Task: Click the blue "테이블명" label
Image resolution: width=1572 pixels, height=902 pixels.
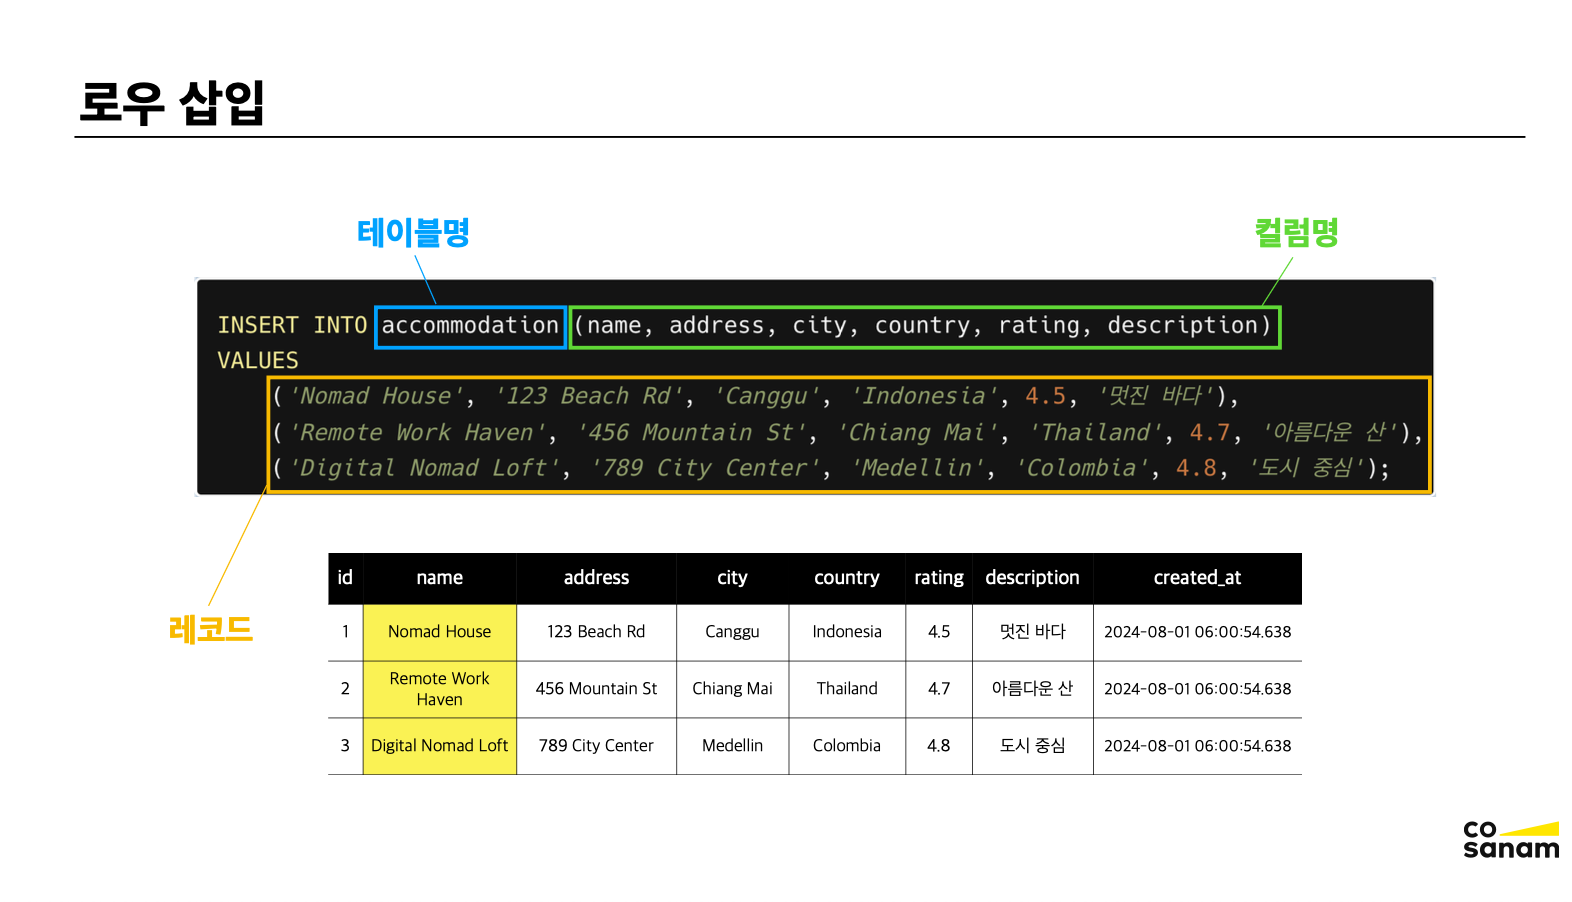Action: coord(413,232)
